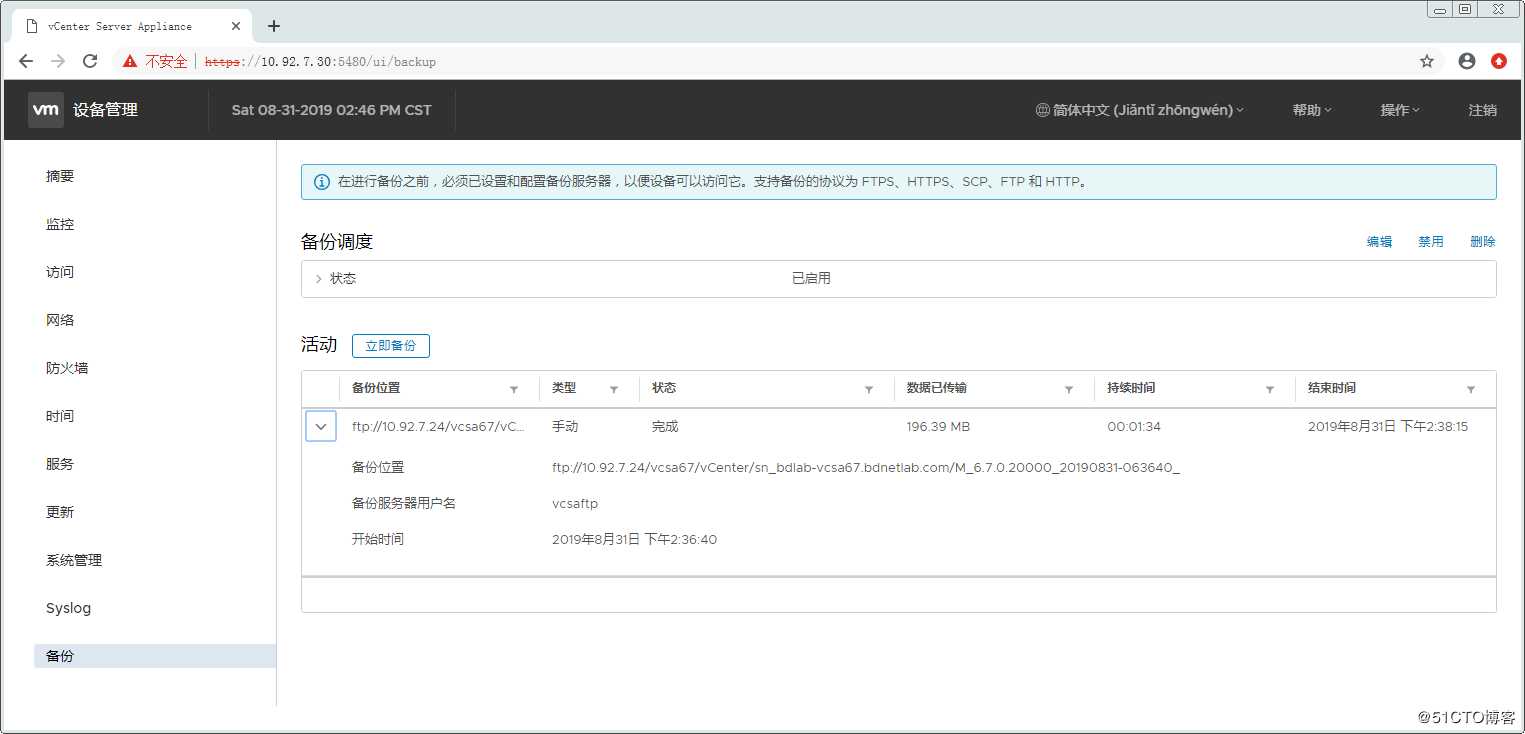Filter the 结束时间 column
The width and height of the screenshot is (1525, 734).
[1471, 389]
